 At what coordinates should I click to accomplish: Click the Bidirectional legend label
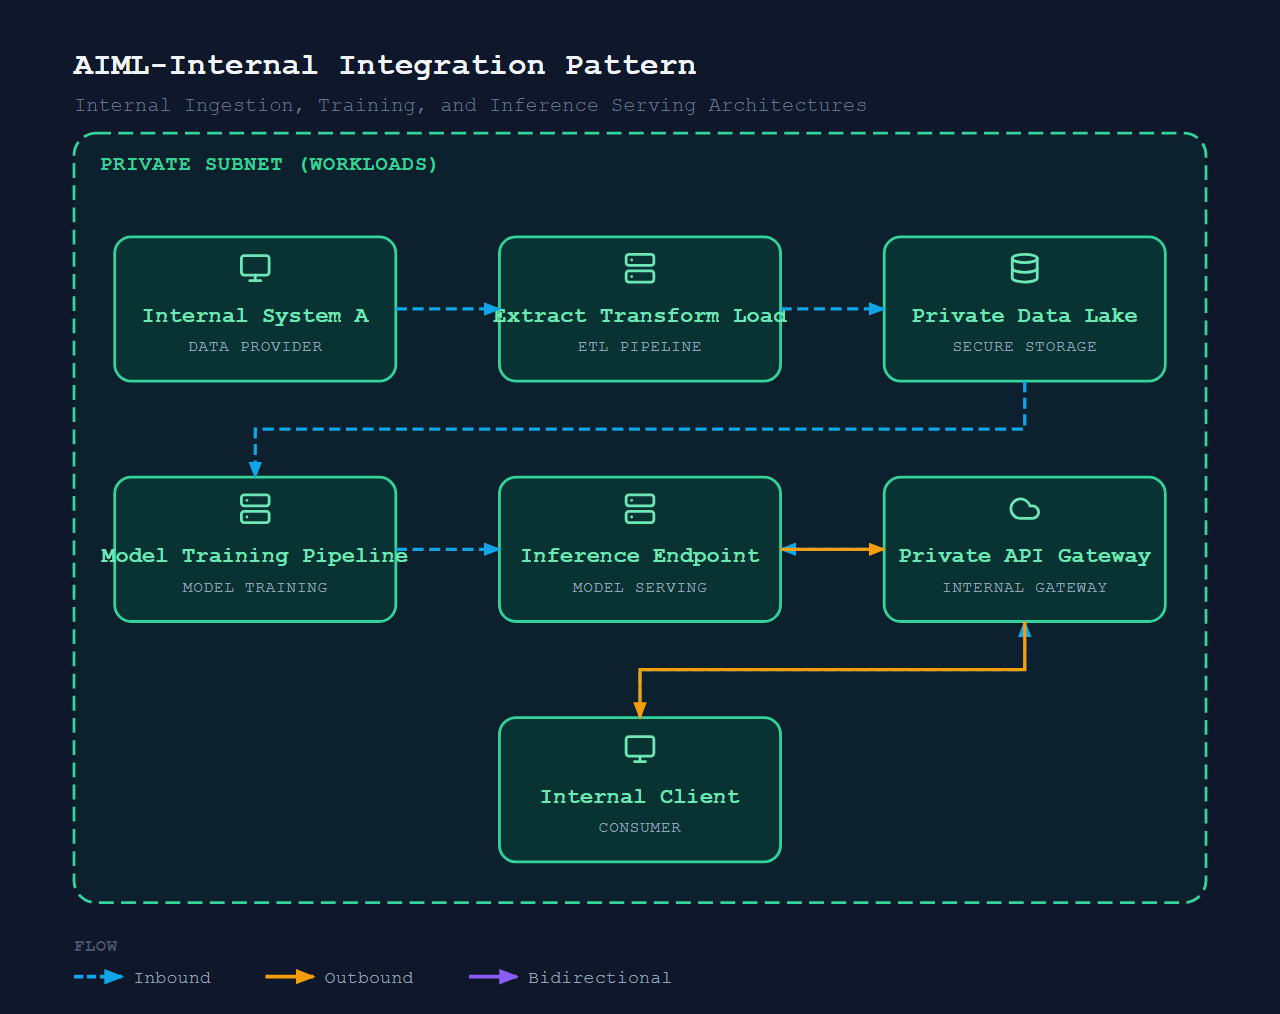pyautogui.click(x=600, y=978)
